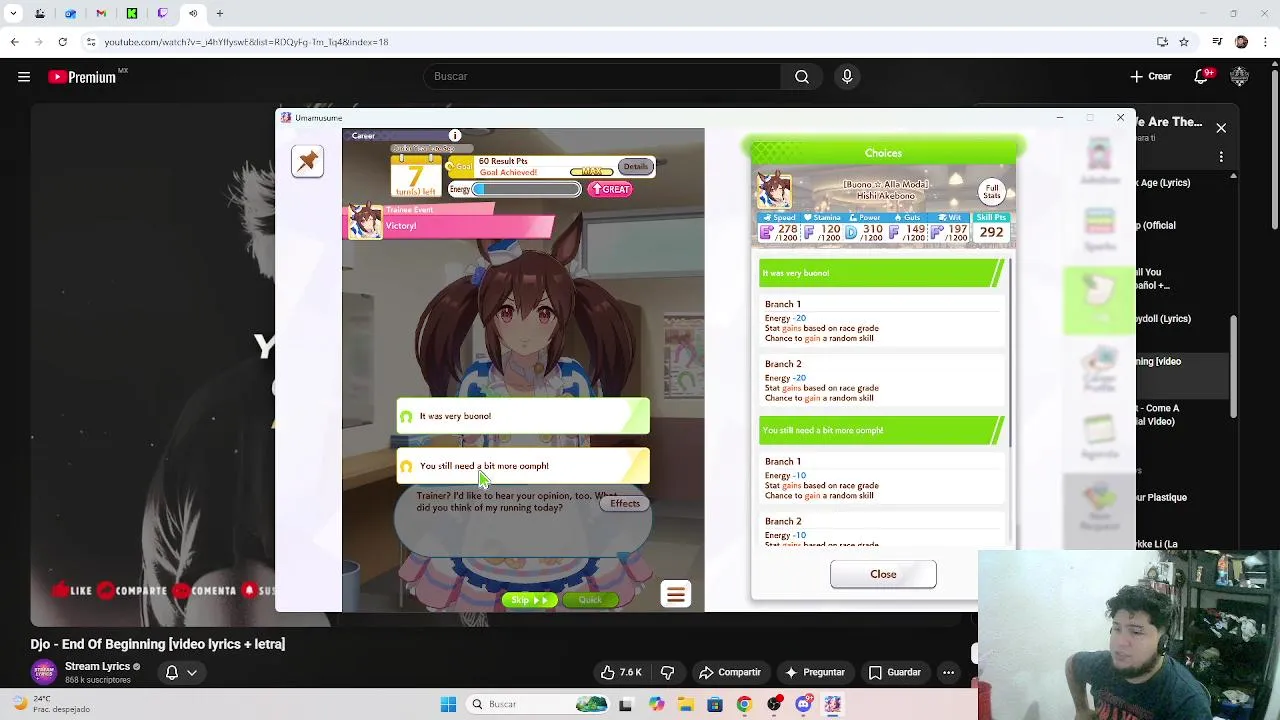Click the pin icon in Umamusume window
Image resolution: width=1280 pixels, height=720 pixels.
[308, 161]
